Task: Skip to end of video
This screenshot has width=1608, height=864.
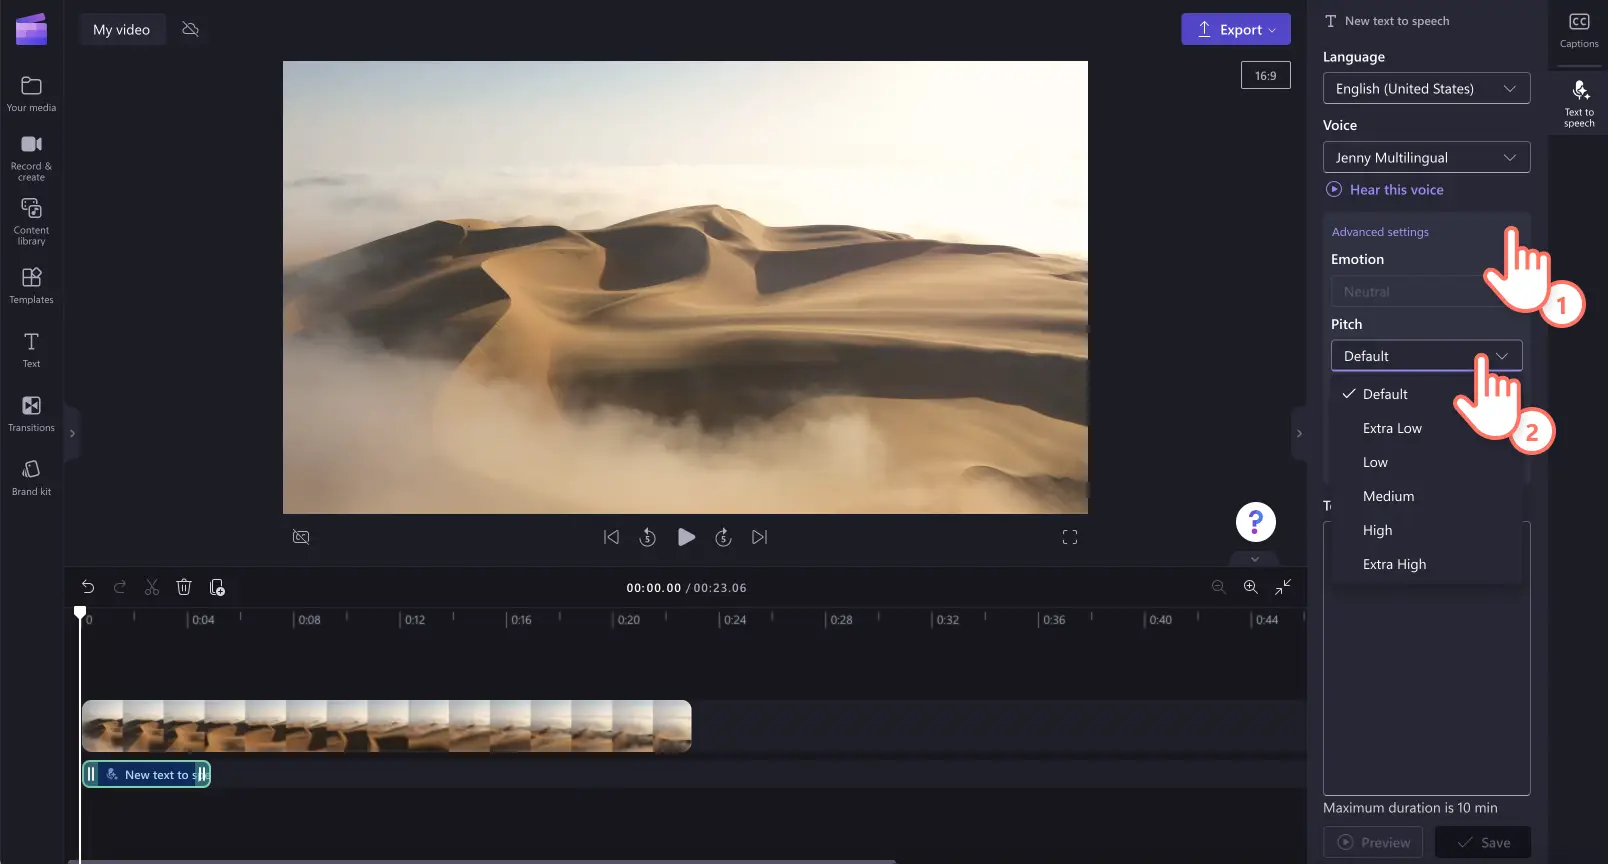Action: [x=760, y=537]
